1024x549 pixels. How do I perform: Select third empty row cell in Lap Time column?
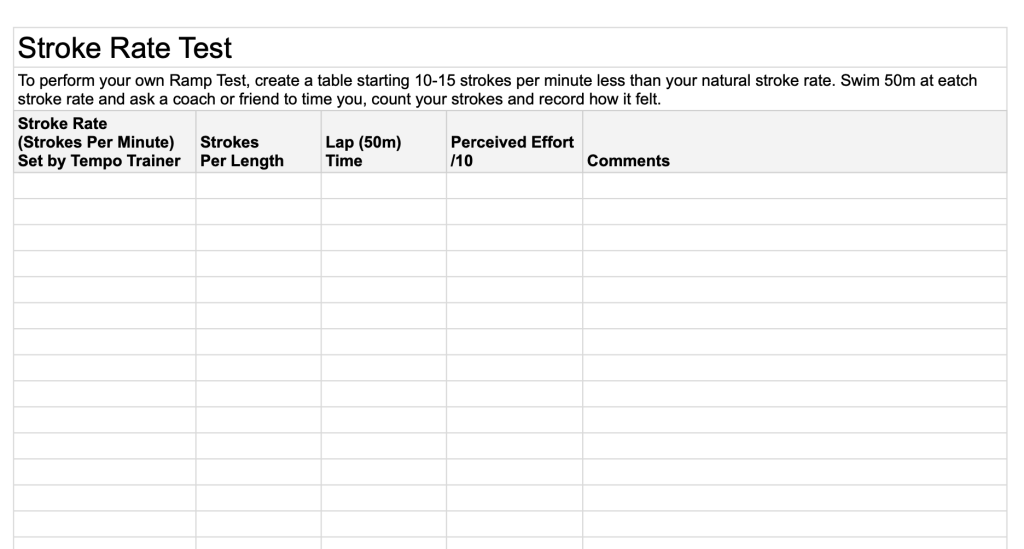tap(383, 238)
